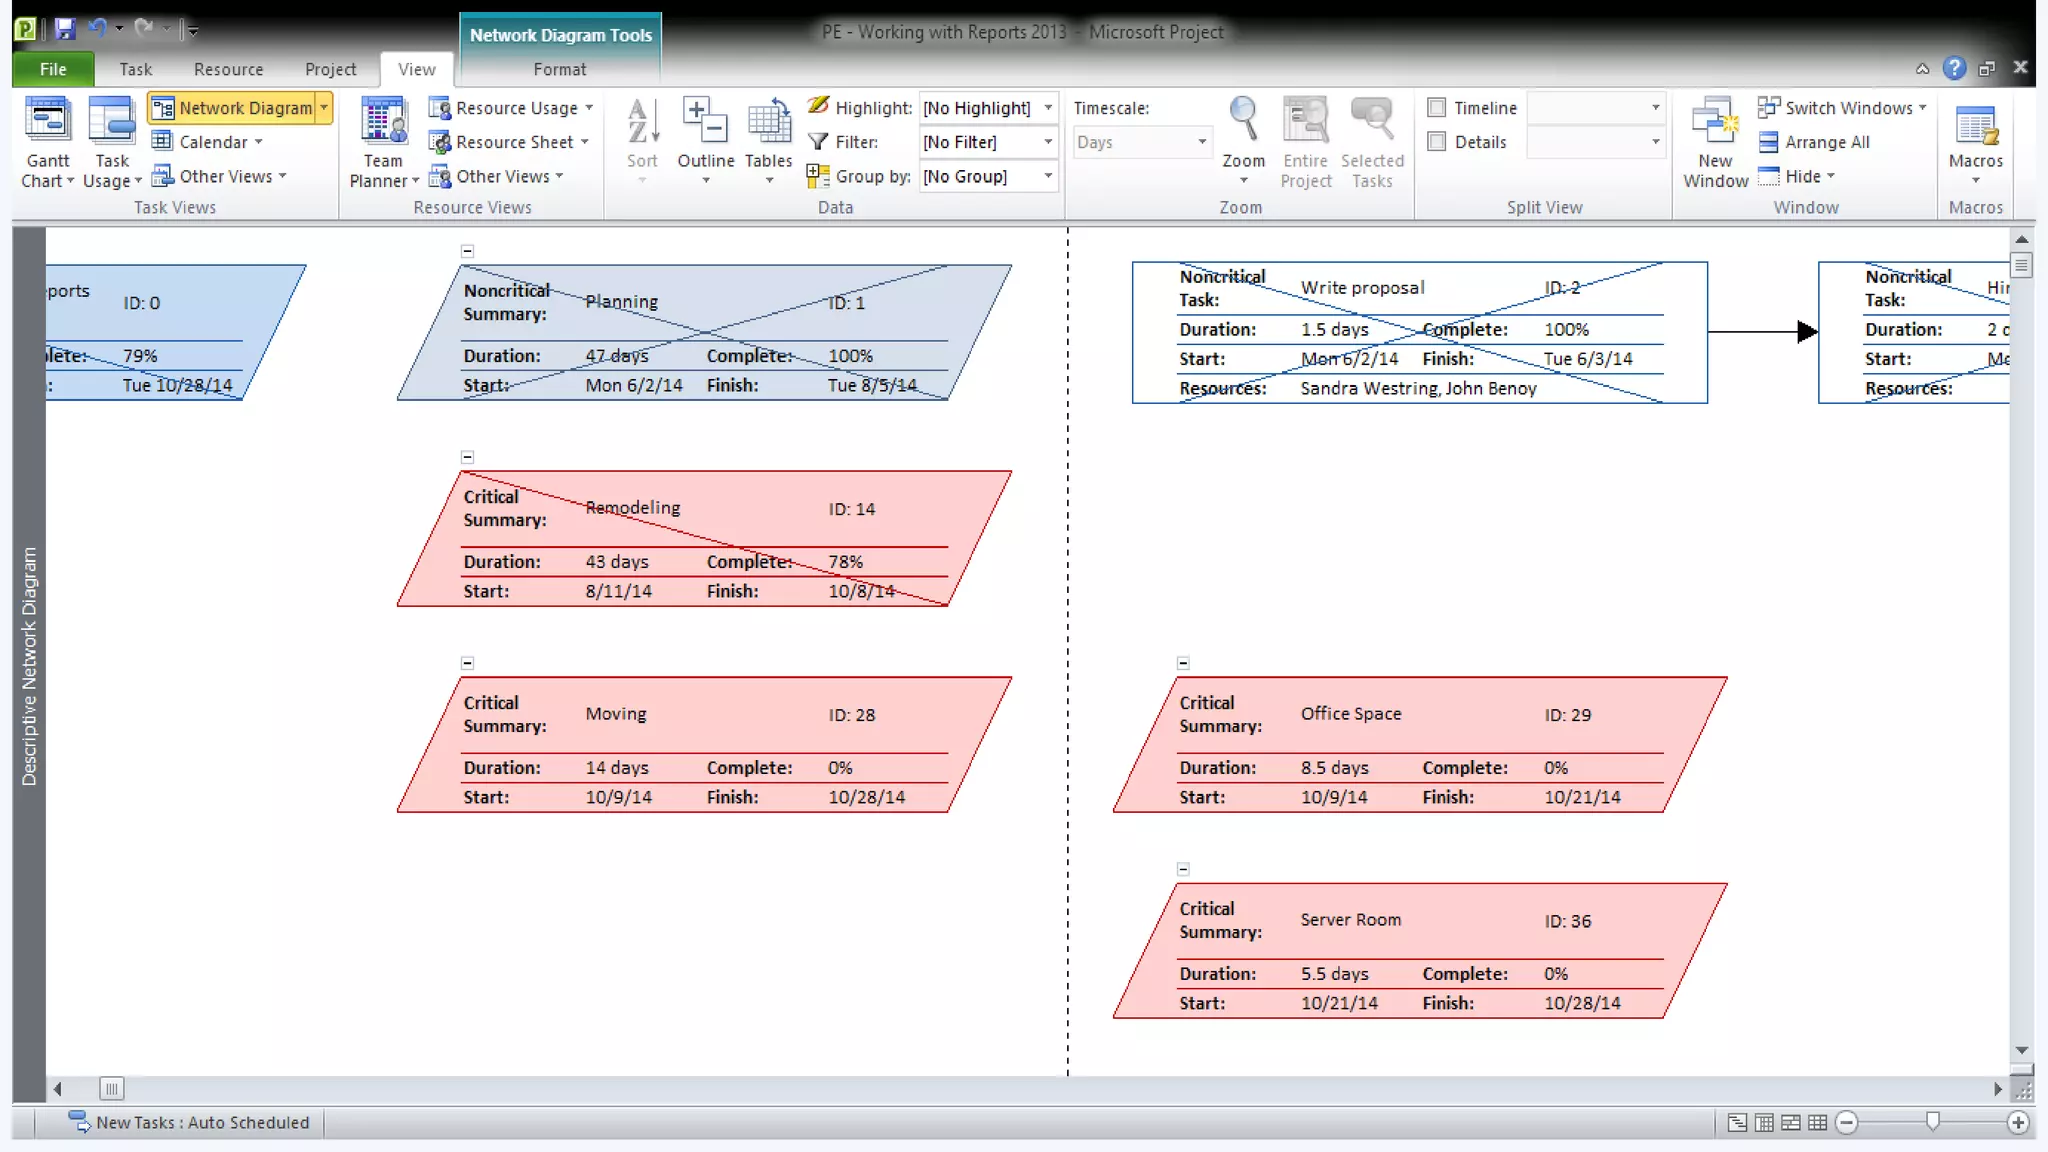Enable the Details checkbox
The width and height of the screenshot is (2048, 1152).
(x=1437, y=142)
